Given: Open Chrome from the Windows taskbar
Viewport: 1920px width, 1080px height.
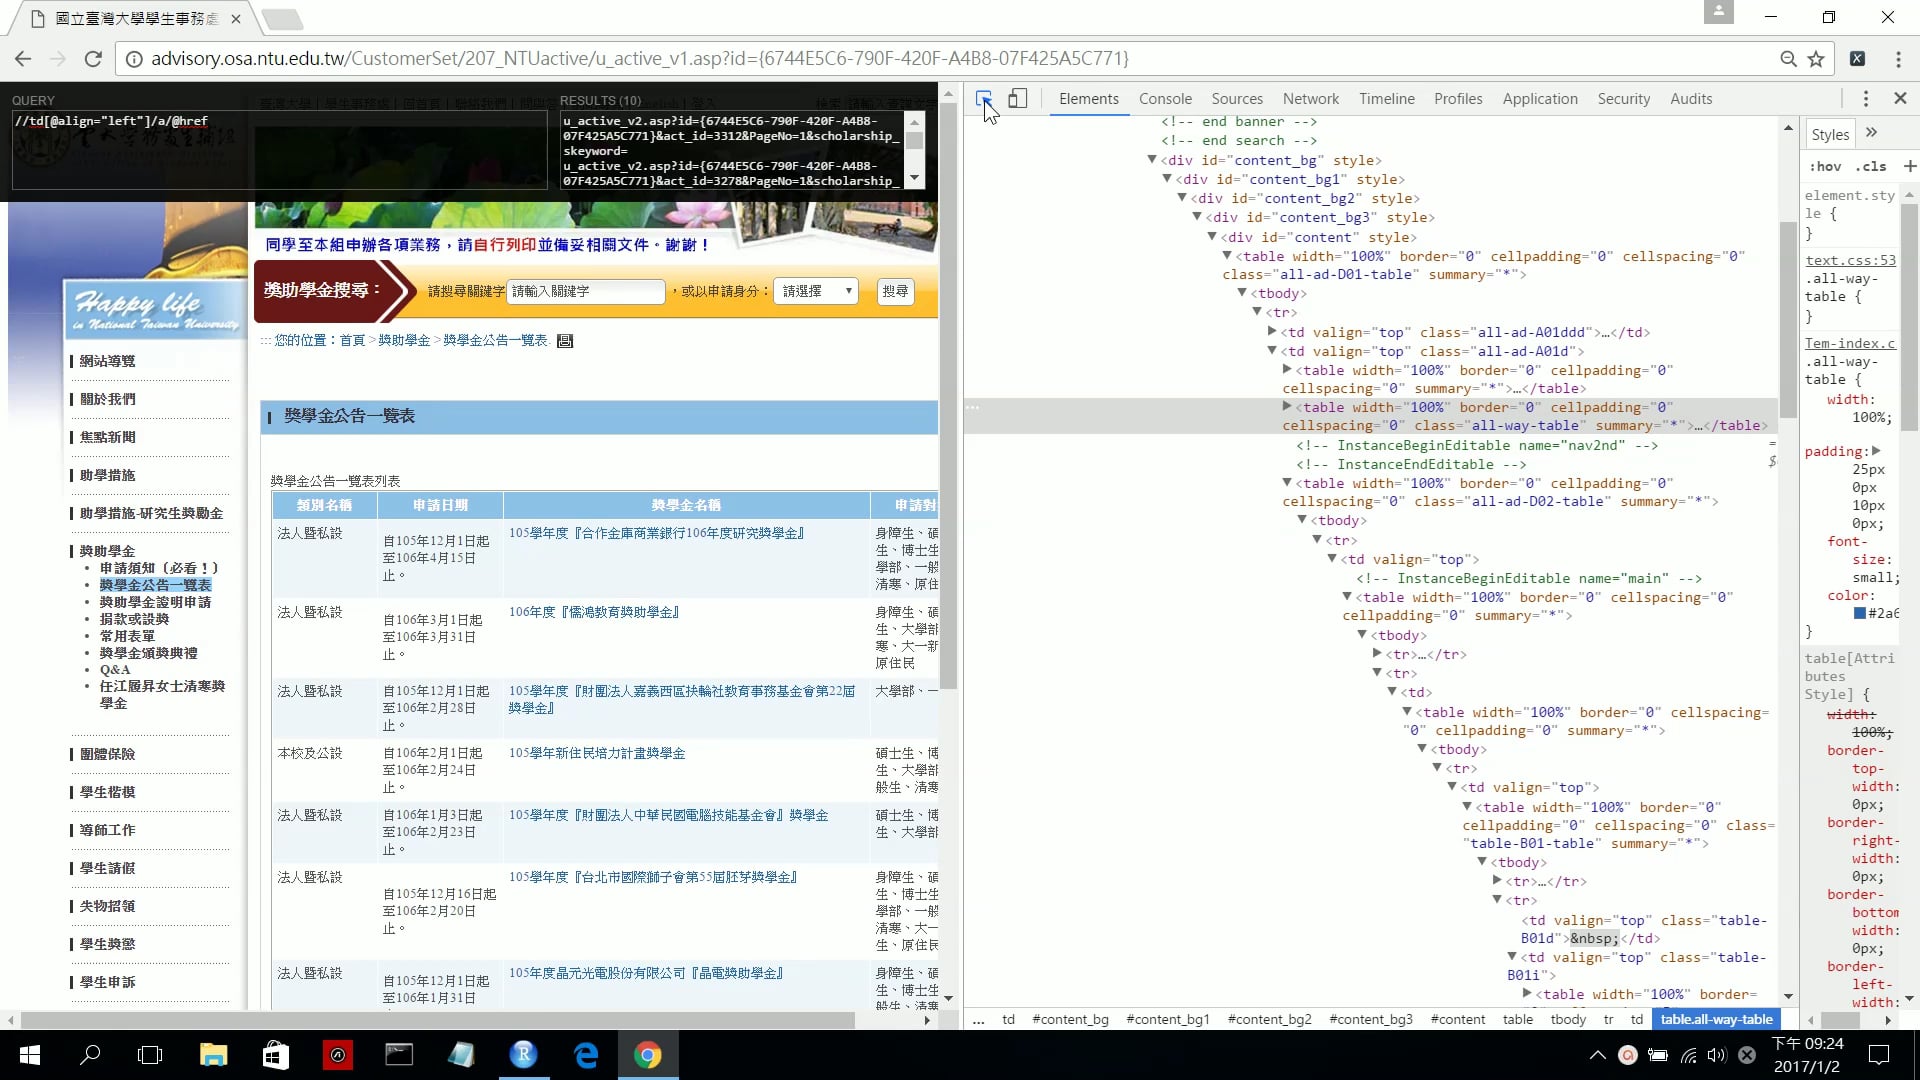Looking at the screenshot, I should pos(647,1055).
